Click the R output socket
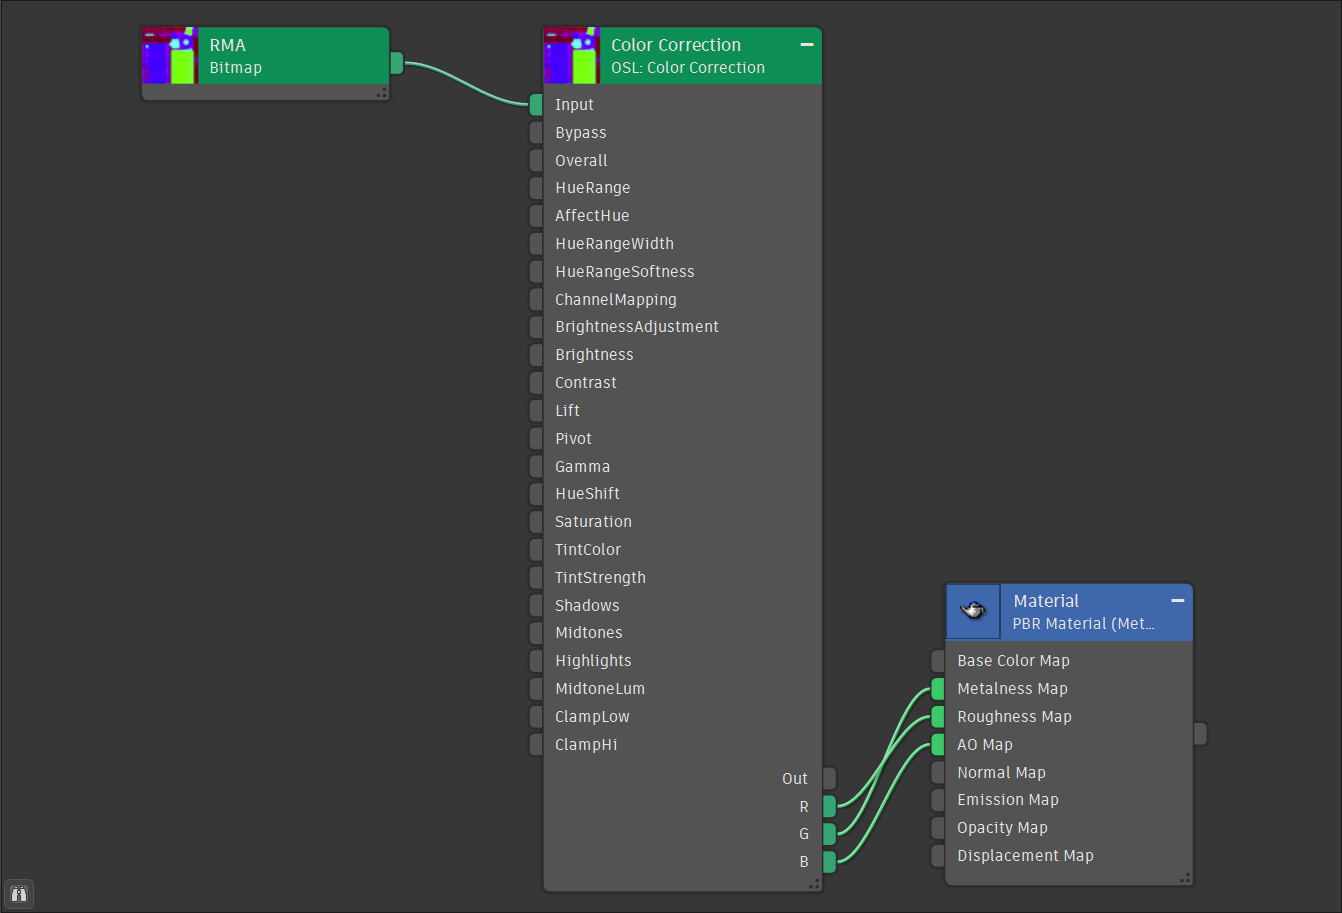Viewport: 1342px width, 913px height. pyautogui.click(x=829, y=806)
